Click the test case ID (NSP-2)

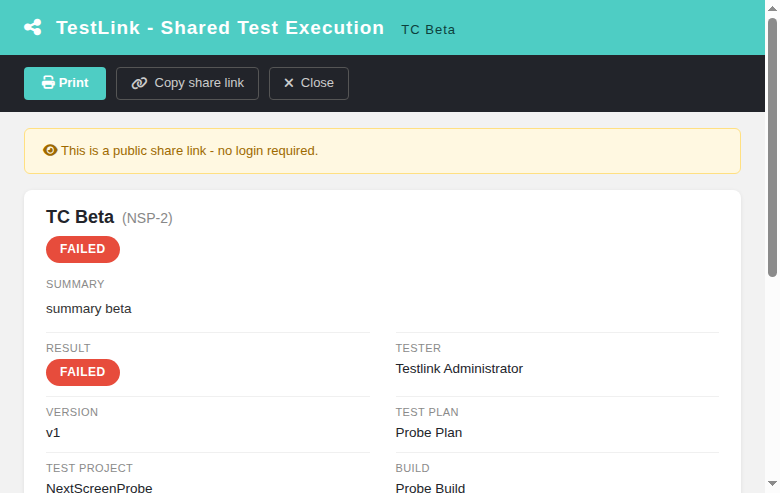[x=147, y=218]
